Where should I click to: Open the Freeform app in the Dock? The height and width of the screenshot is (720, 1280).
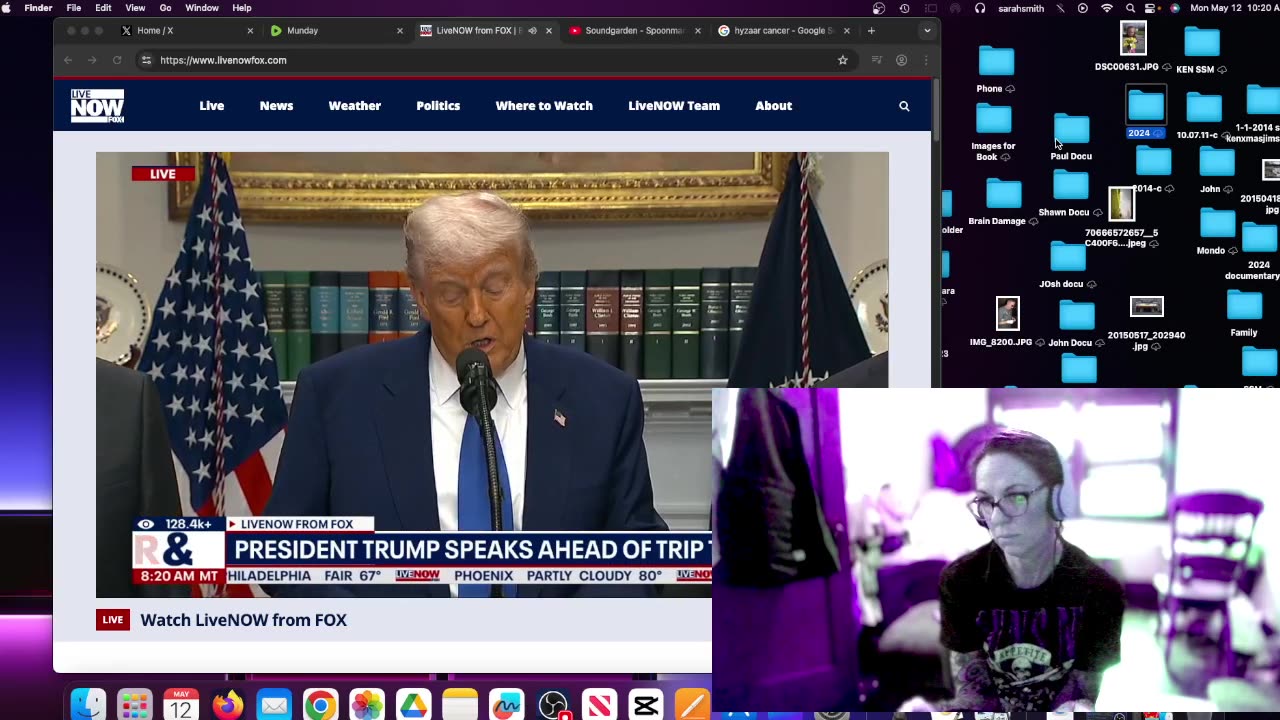click(x=506, y=705)
